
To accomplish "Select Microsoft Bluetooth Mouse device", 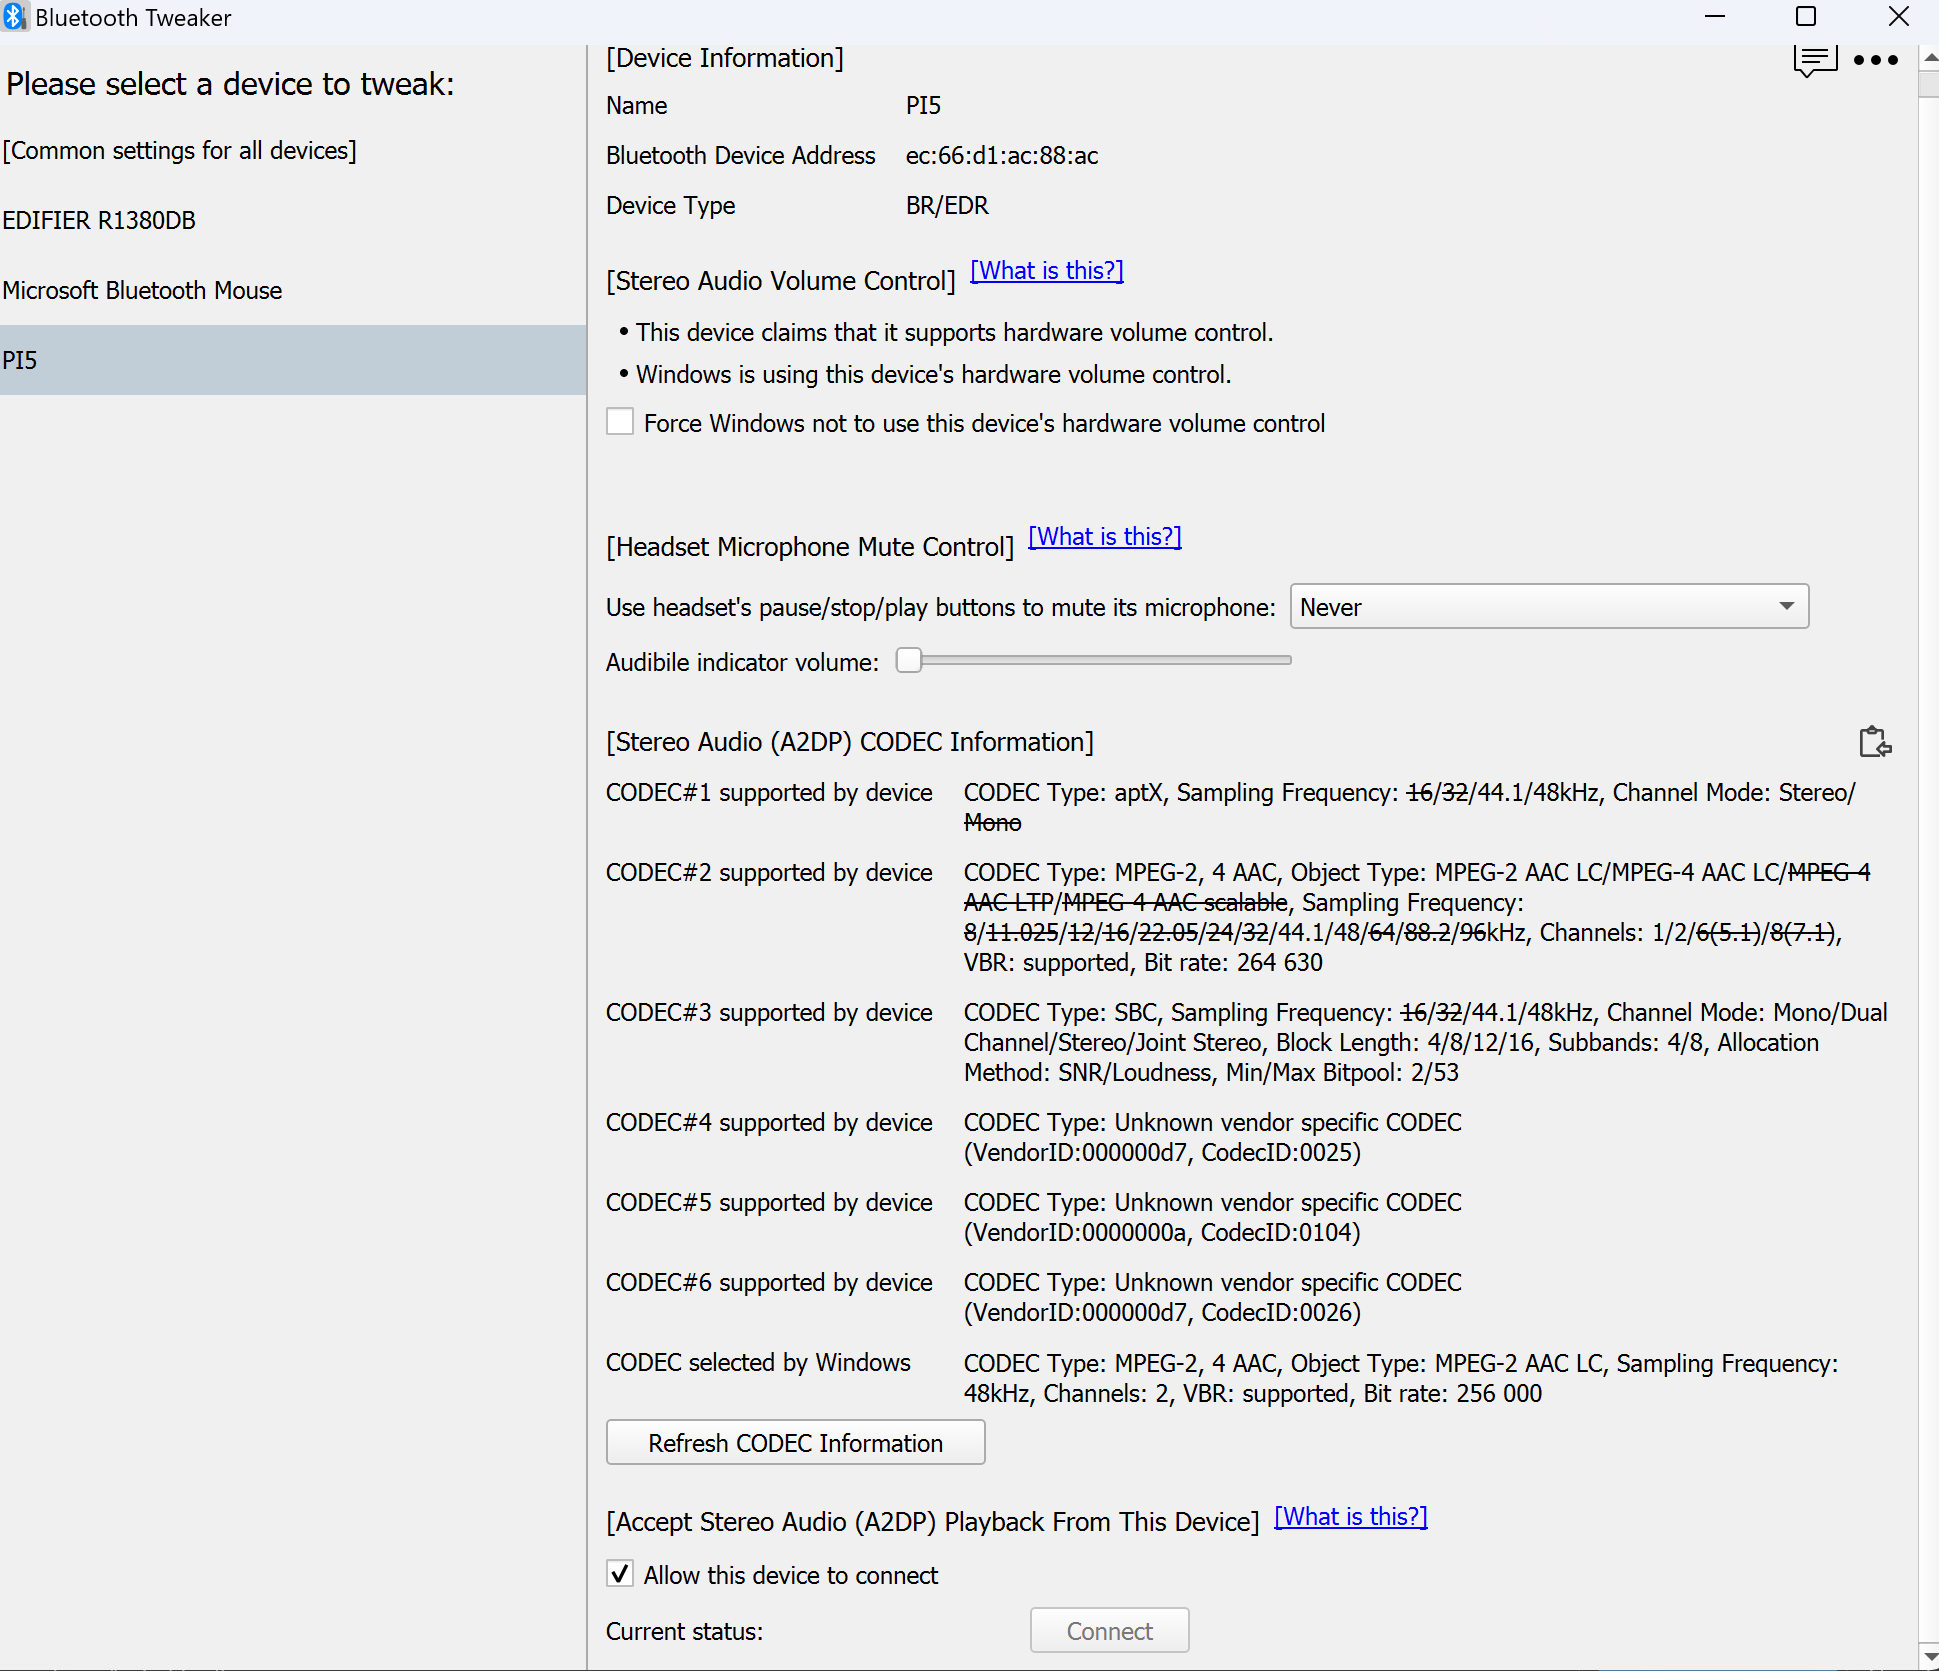I will (143, 290).
